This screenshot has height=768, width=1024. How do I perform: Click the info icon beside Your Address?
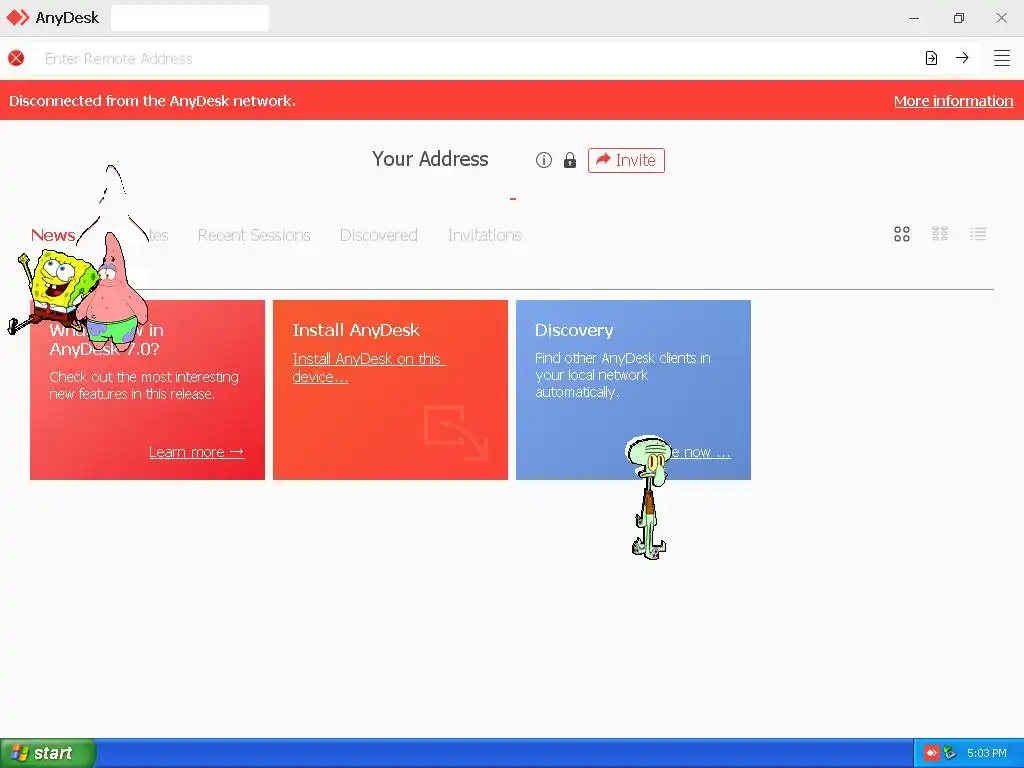click(x=543, y=160)
